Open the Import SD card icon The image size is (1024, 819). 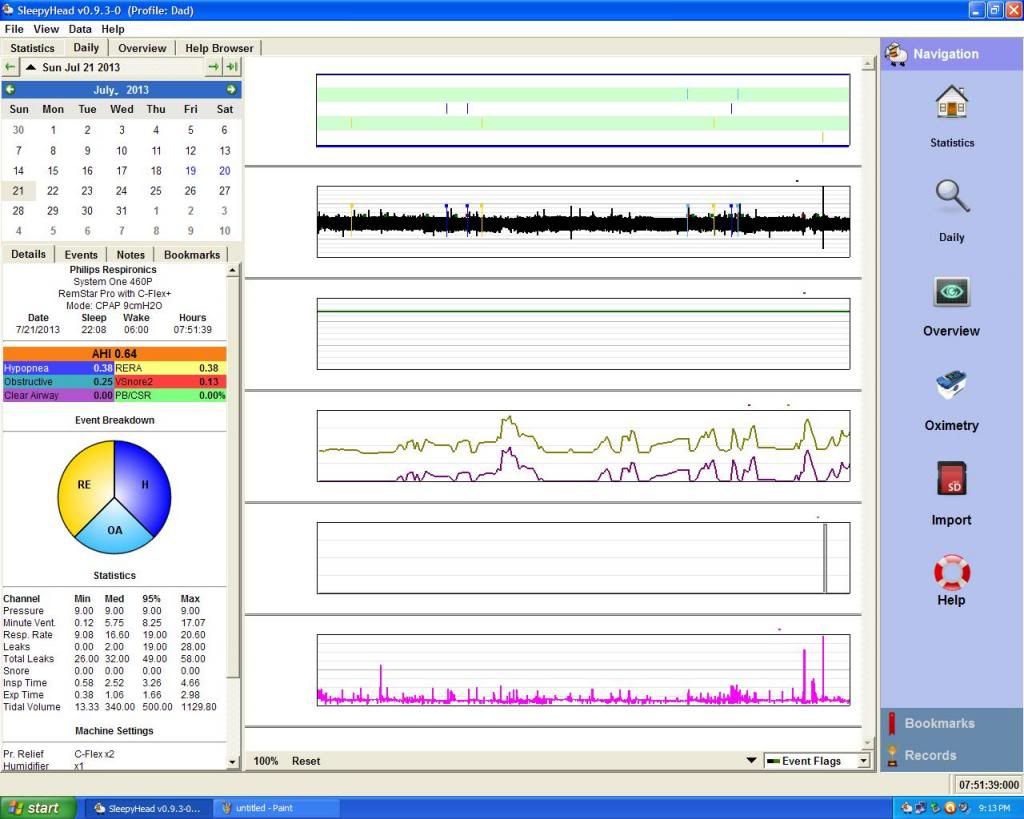click(x=952, y=479)
